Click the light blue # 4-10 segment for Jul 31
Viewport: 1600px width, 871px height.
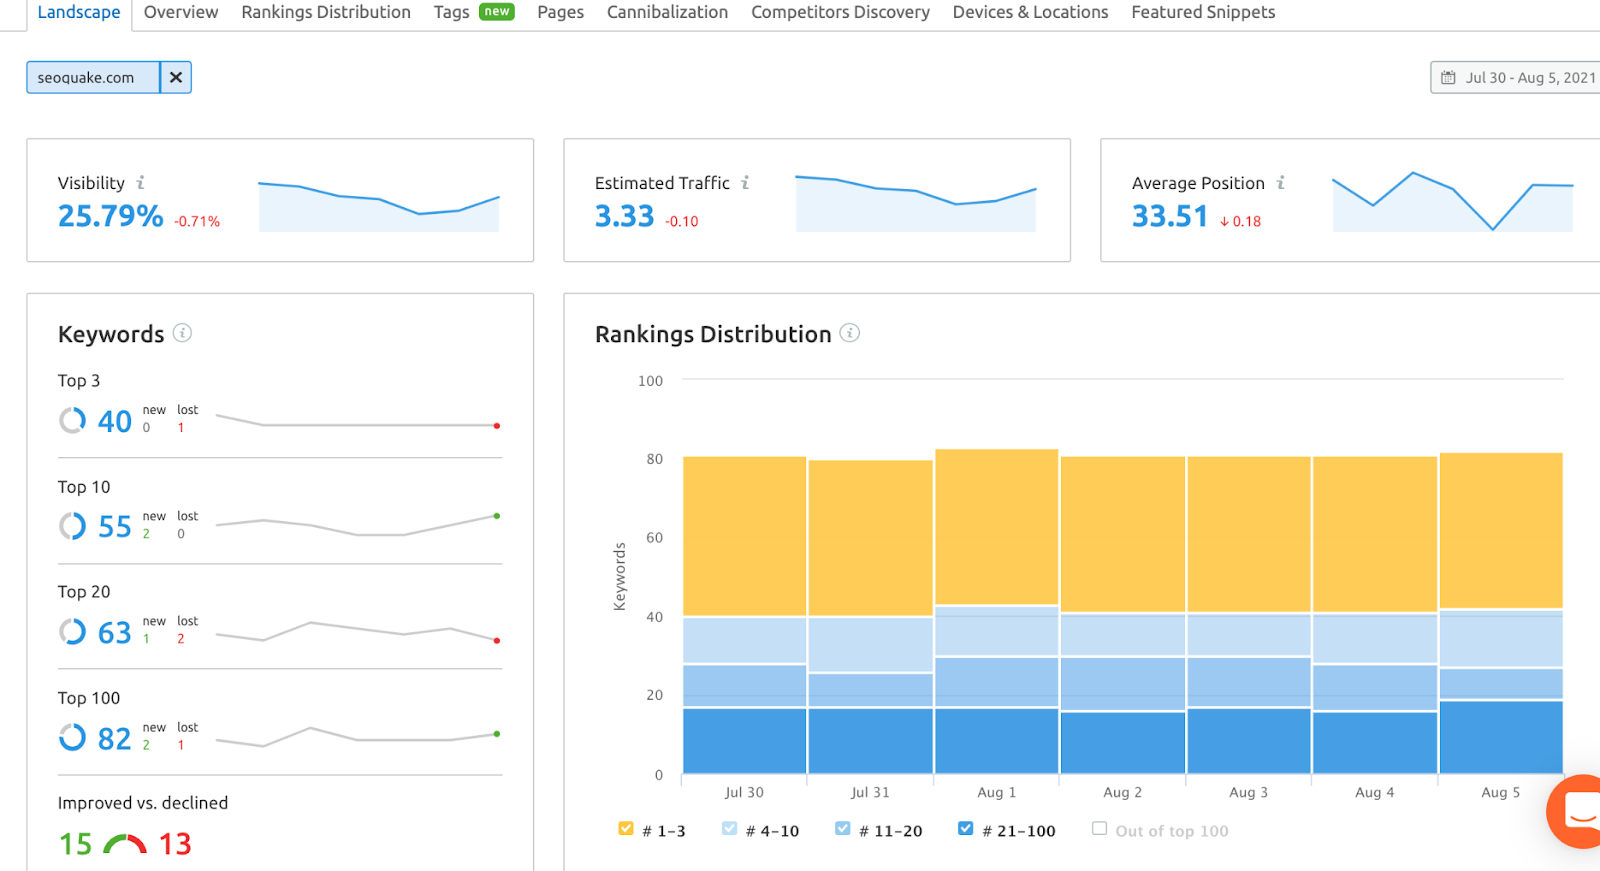[x=870, y=645]
